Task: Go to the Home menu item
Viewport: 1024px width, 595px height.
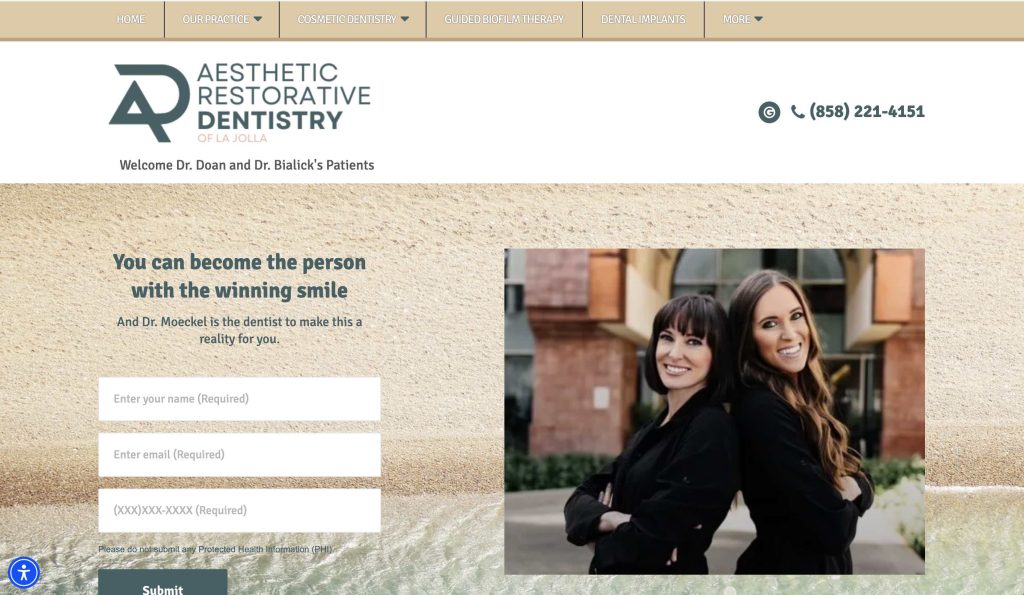Action: pos(131,19)
